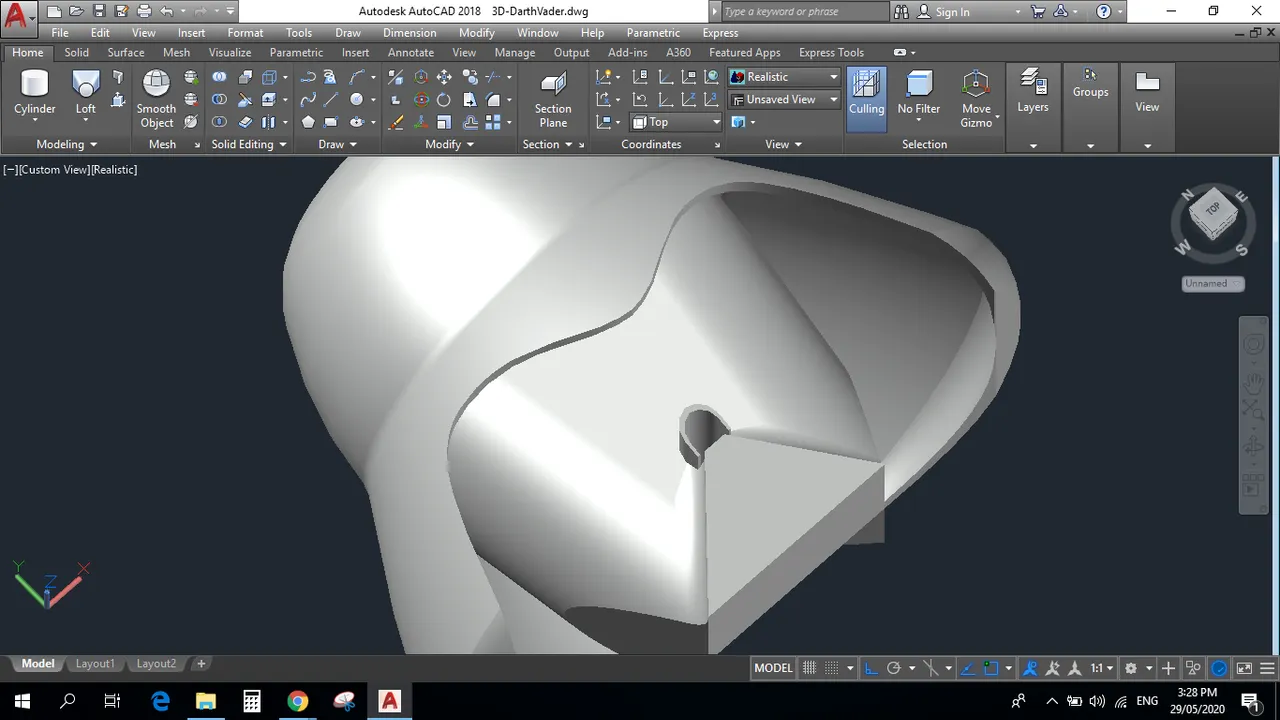Open the Top UCS dropdown
Screen dimensions: 1280x720
[676, 122]
